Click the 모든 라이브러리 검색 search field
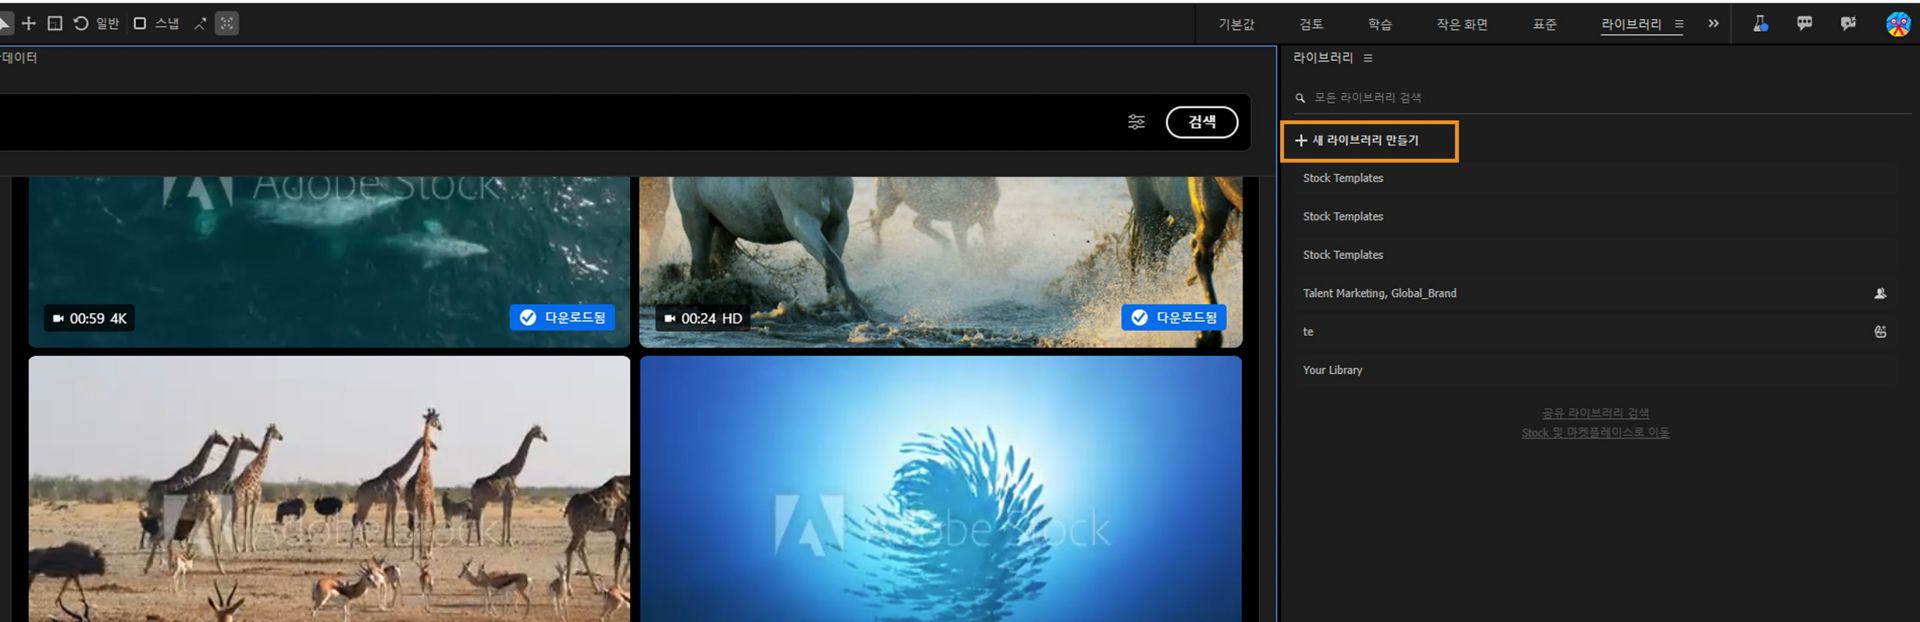The height and width of the screenshot is (622, 1920). point(1601,98)
